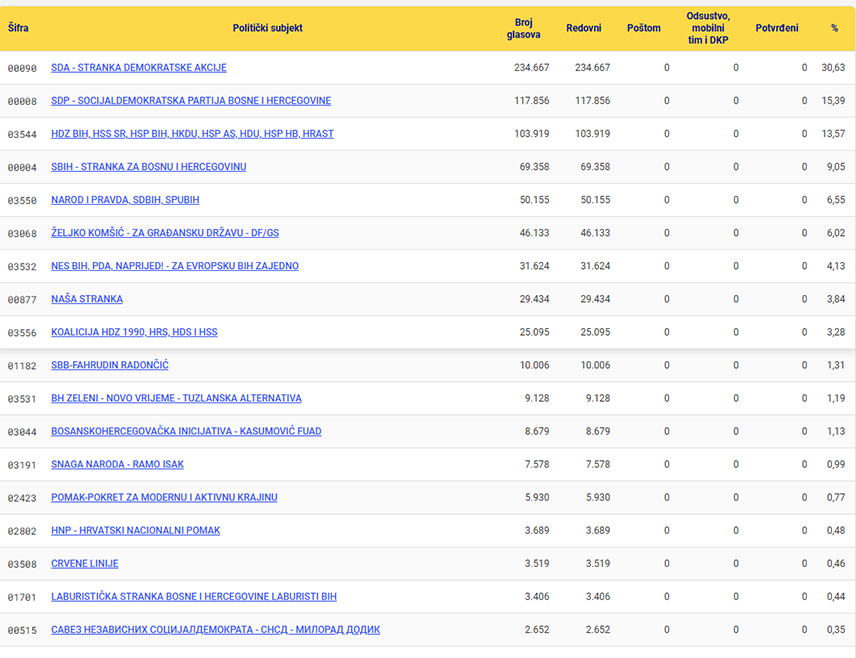Open the Naša Stranka link
The height and width of the screenshot is (658, 856).
click(87, 299)
